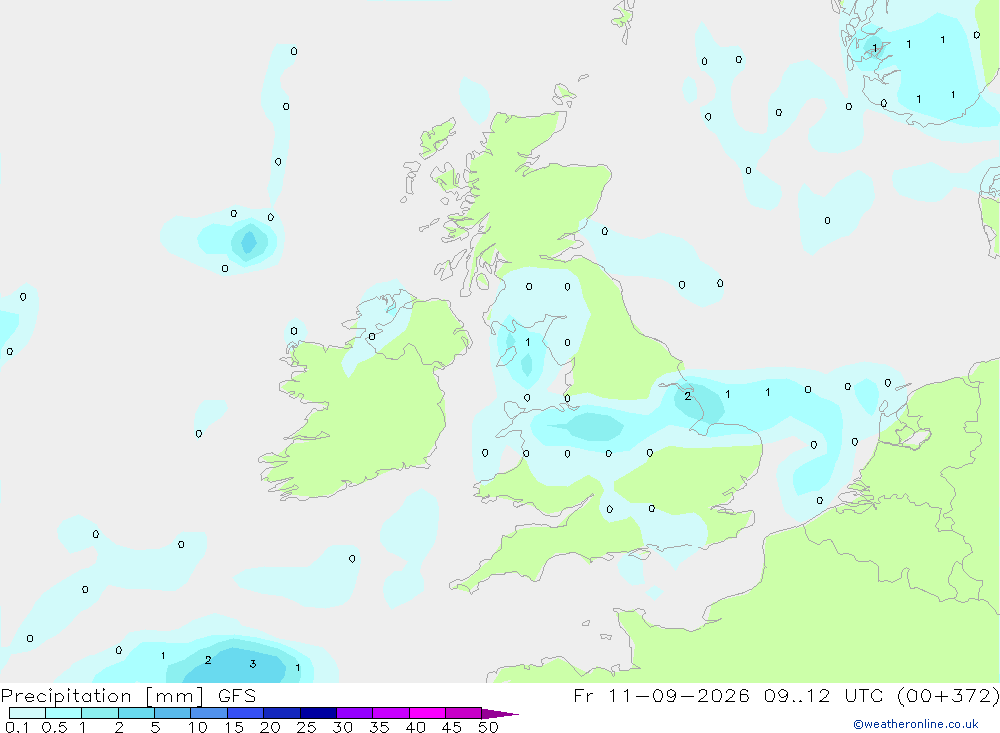
Task: Click the '0.1' legend scale label
Action: click(x=17, y=727)
